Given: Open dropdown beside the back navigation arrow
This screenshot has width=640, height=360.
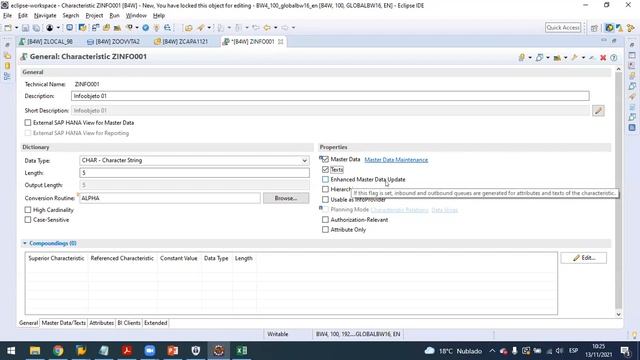Looking at the screenshot, I should coord(276,28).
